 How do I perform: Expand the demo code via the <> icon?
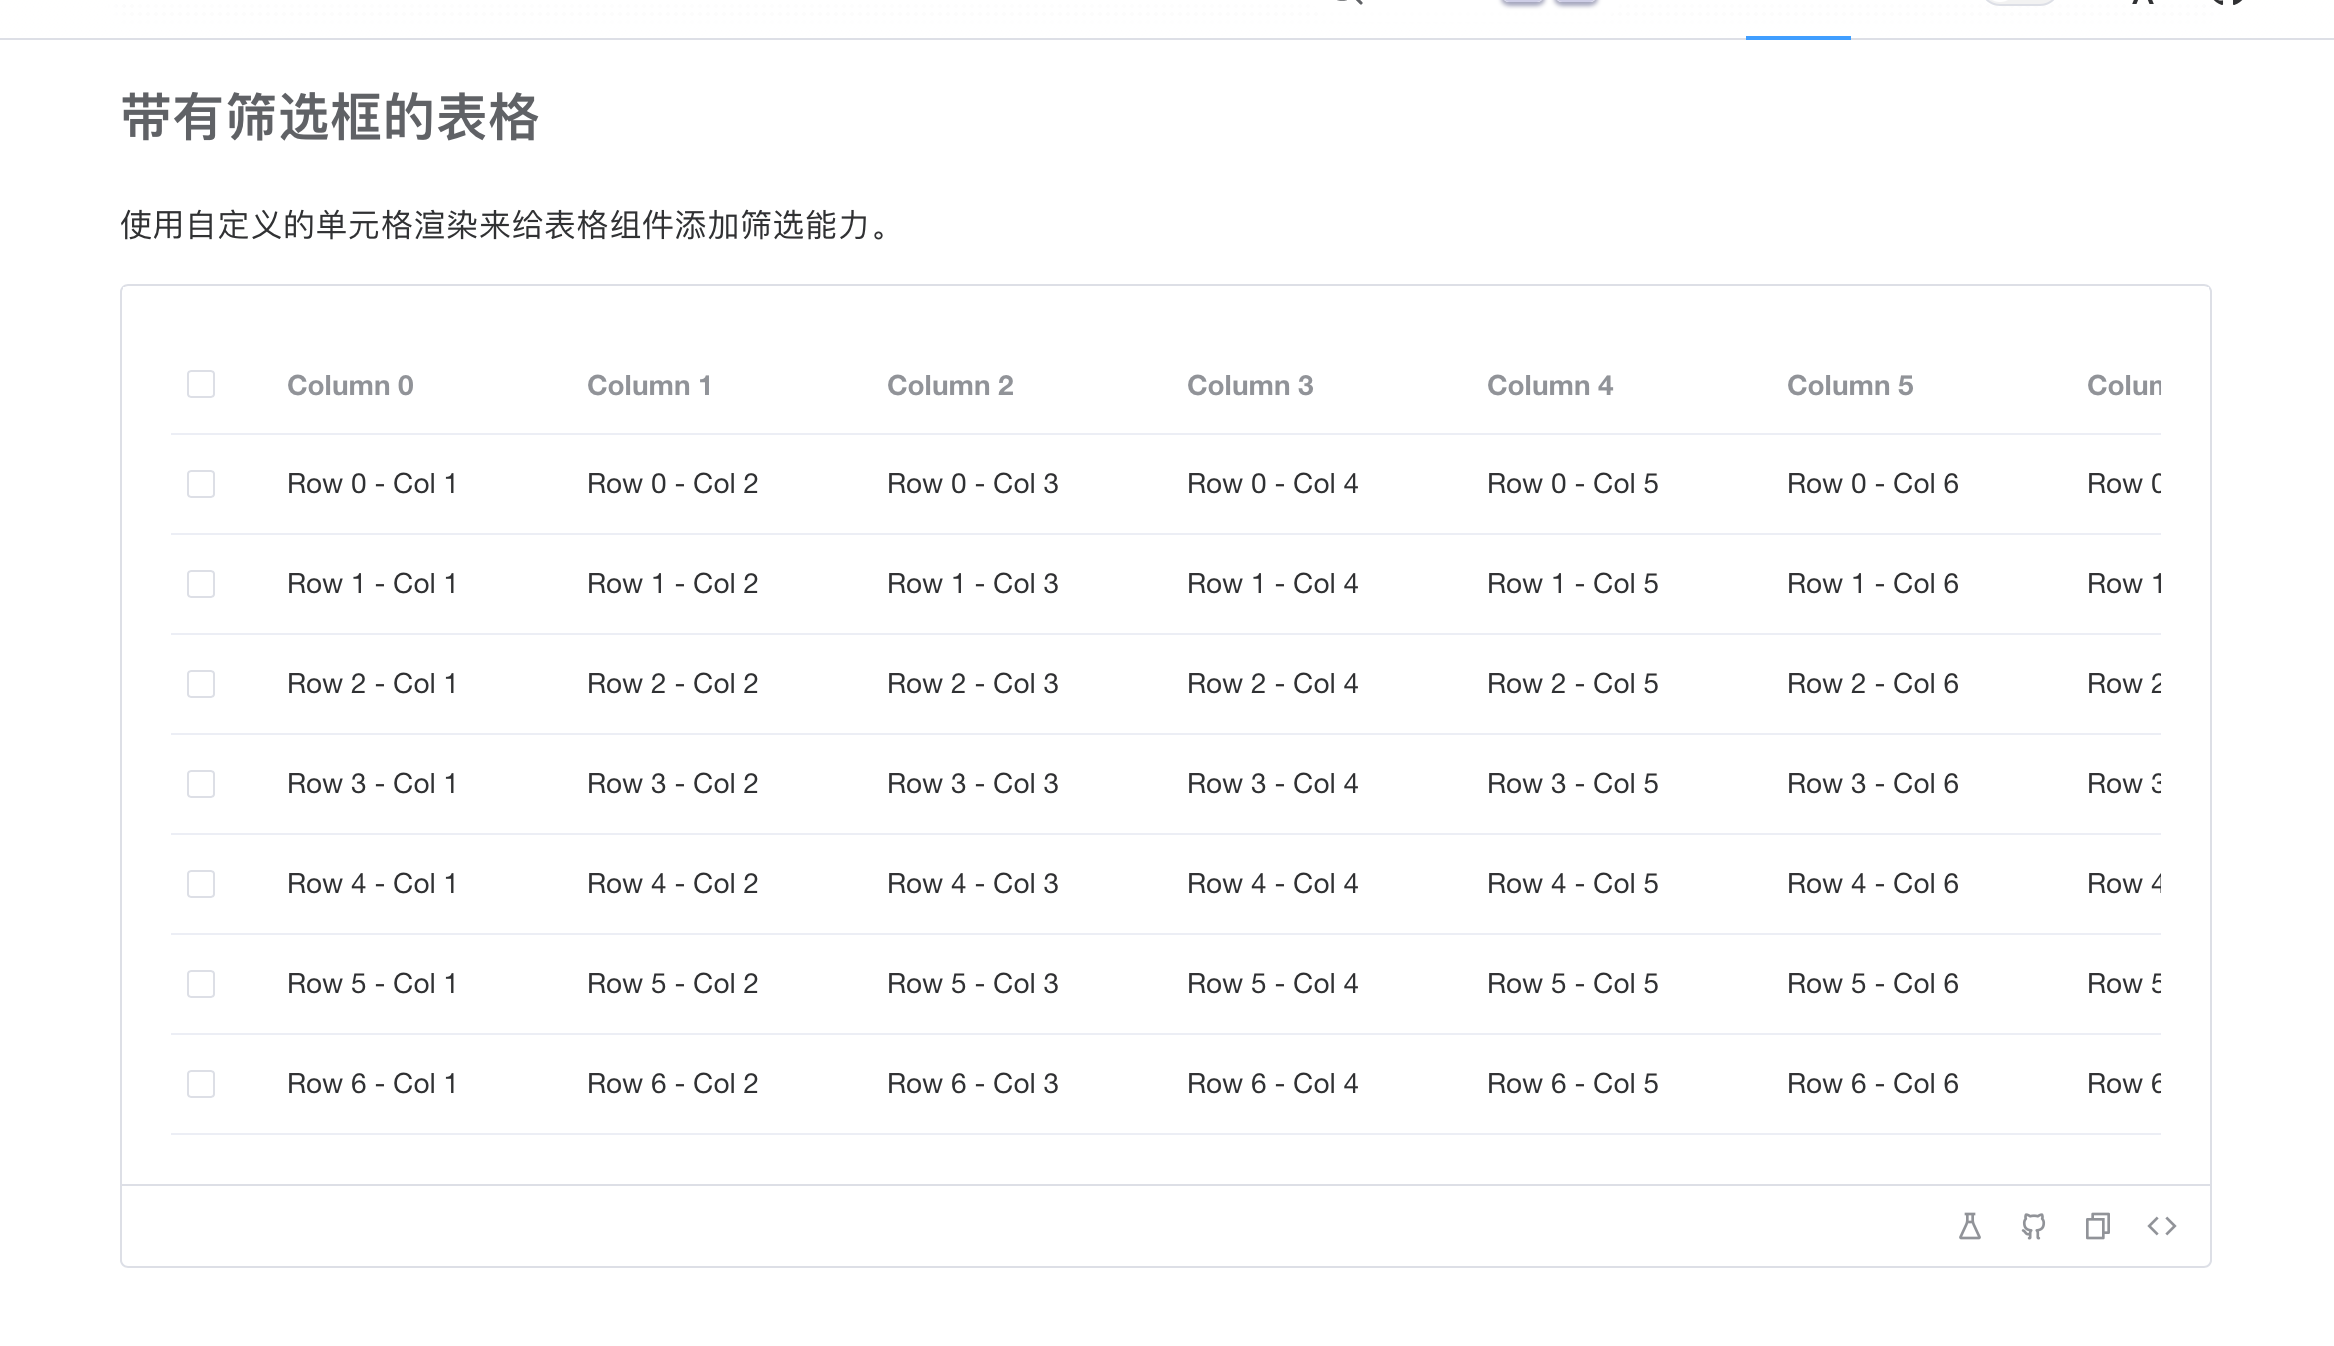click(x=2162, y=1225)
